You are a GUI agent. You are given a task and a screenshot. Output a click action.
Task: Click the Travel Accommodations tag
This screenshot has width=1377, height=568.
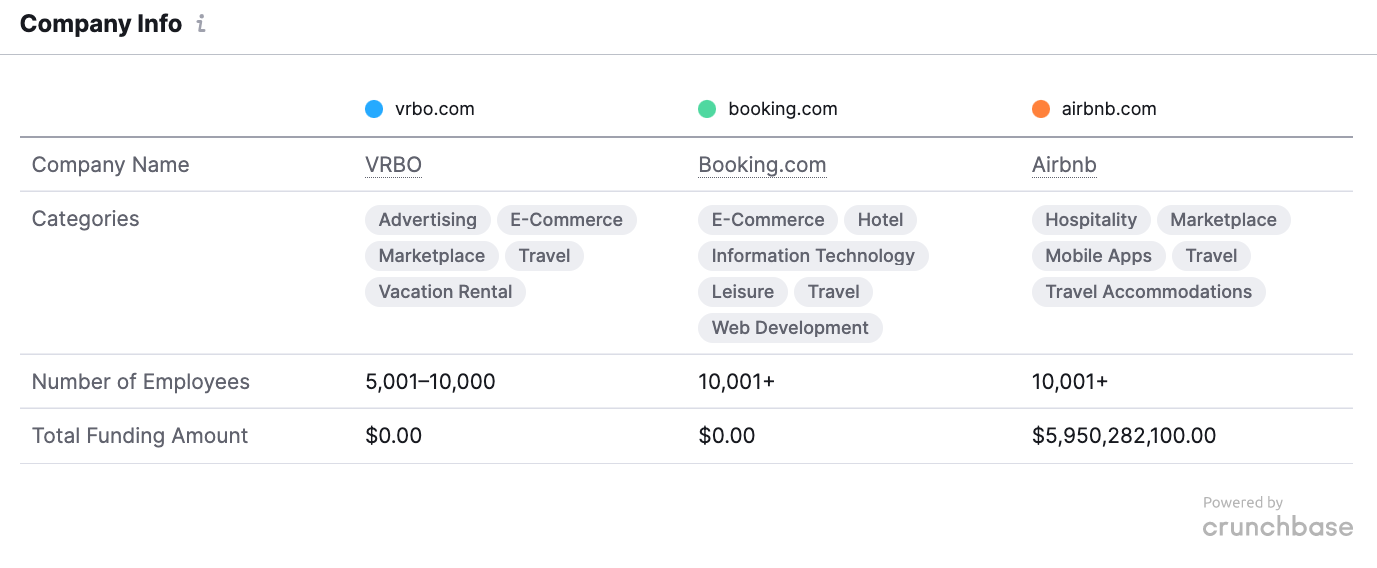[x=1148, y=292]
